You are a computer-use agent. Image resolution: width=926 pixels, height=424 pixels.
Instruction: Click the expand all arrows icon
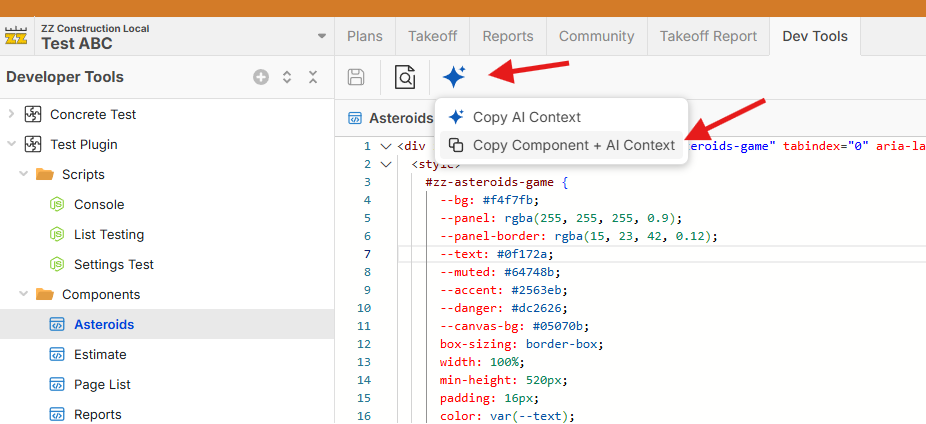pos(287,77)
